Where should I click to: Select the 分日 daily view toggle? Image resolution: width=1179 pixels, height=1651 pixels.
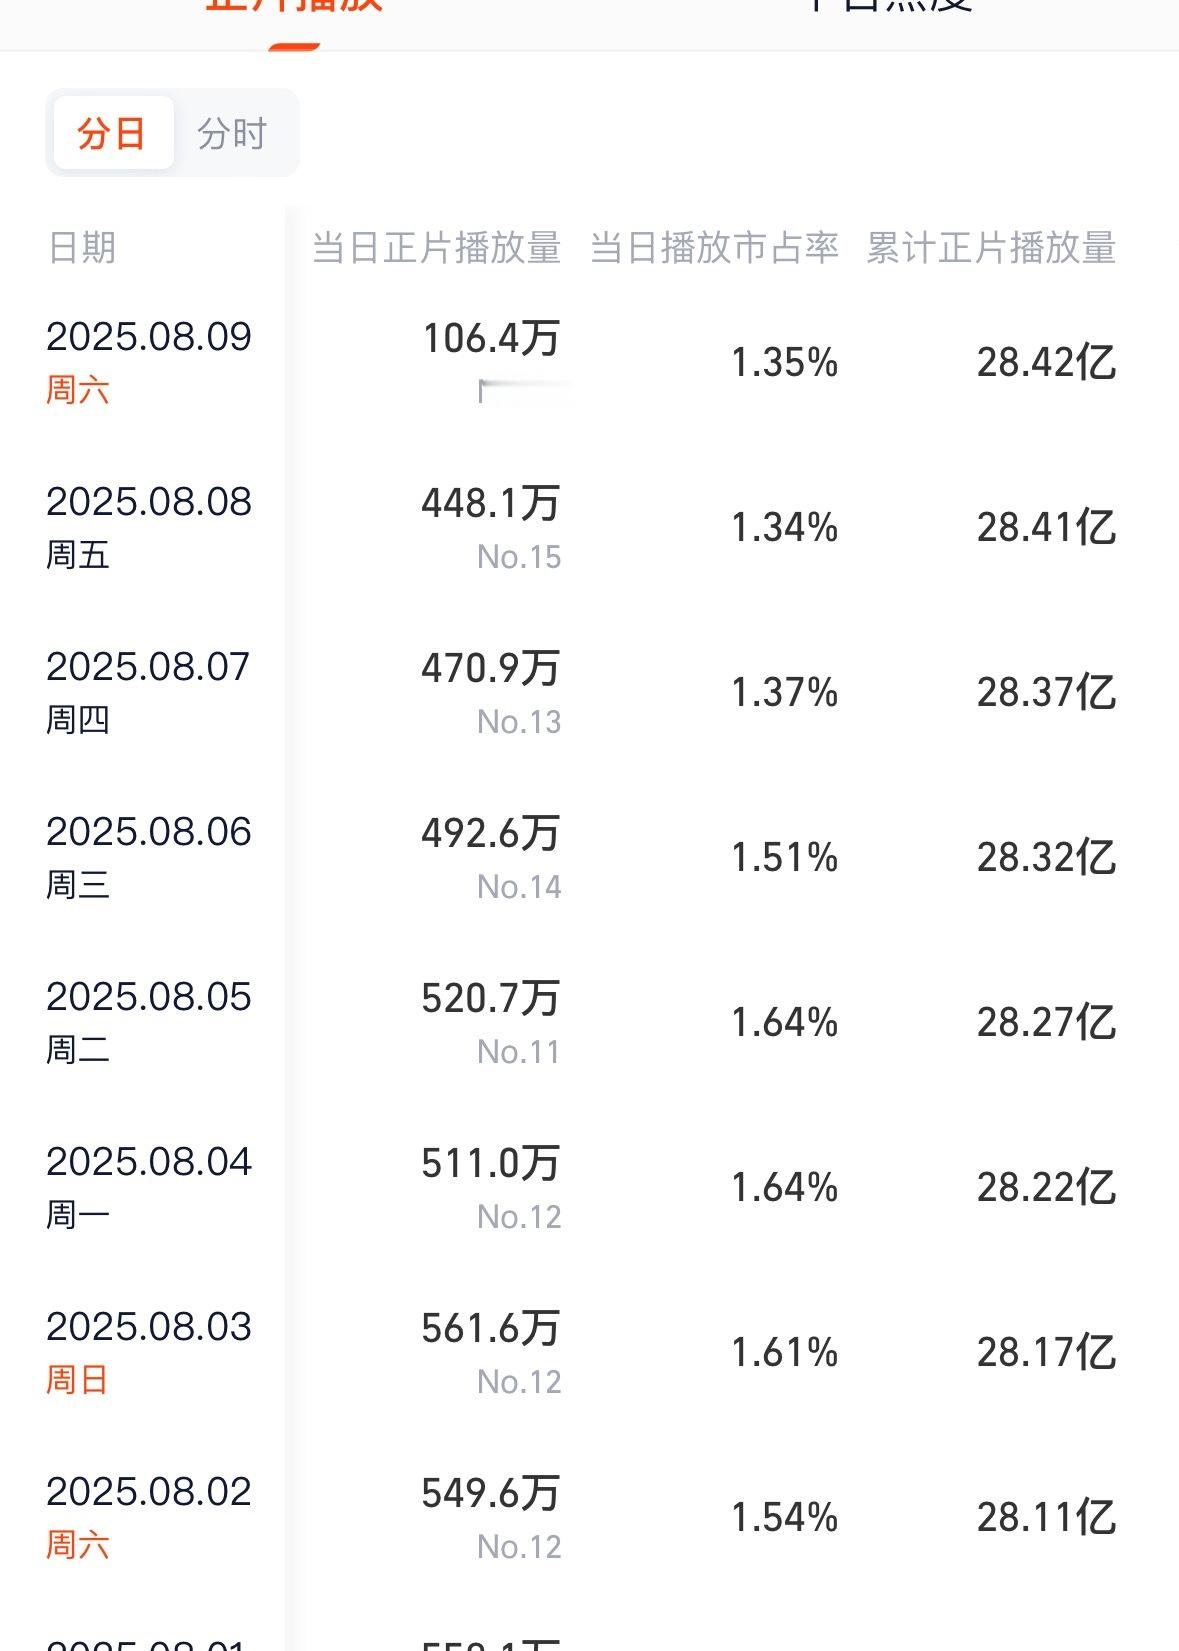[x=112, y=133]
